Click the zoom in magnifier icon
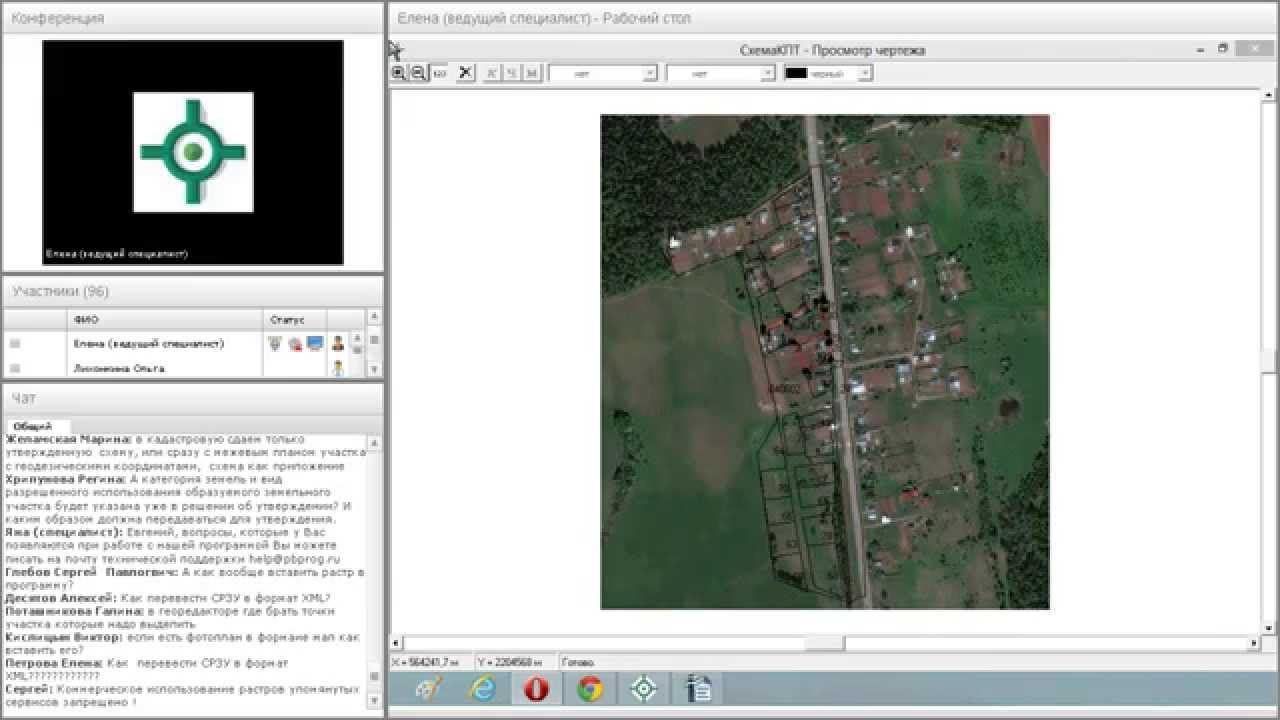This screenshot has height=720, width=1280. (x=398, y=73)
